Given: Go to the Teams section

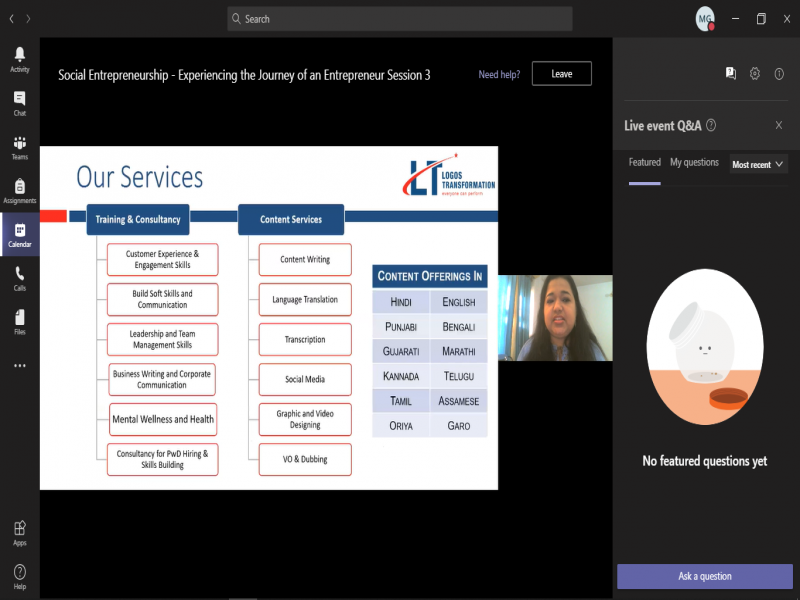Looking at the screenshot, I should tap(19, 147).
